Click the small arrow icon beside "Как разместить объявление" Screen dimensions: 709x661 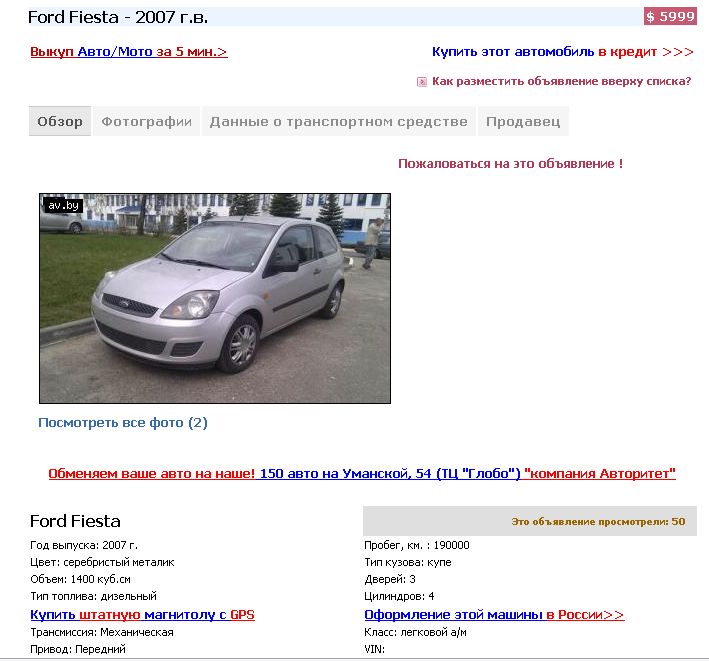(421, 82)
